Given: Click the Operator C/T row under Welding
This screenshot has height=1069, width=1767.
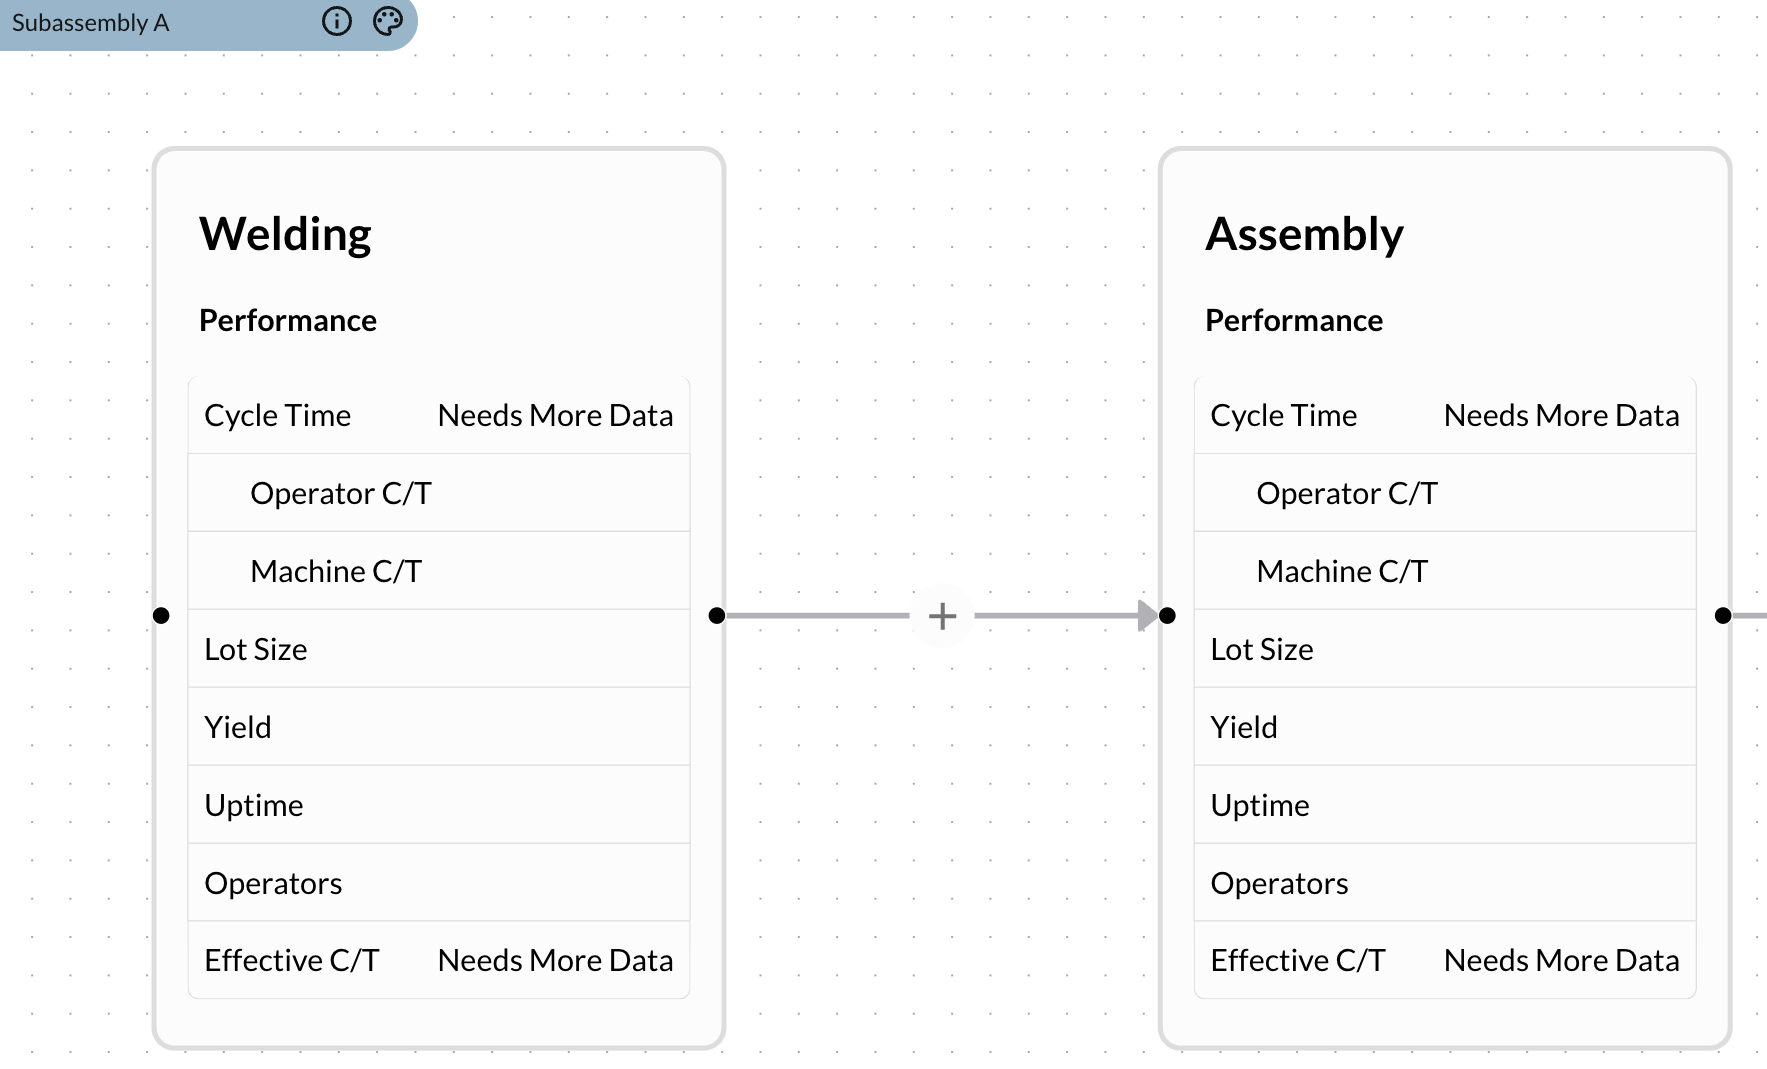Looking at the screenshot, I should tap(340, 492).
